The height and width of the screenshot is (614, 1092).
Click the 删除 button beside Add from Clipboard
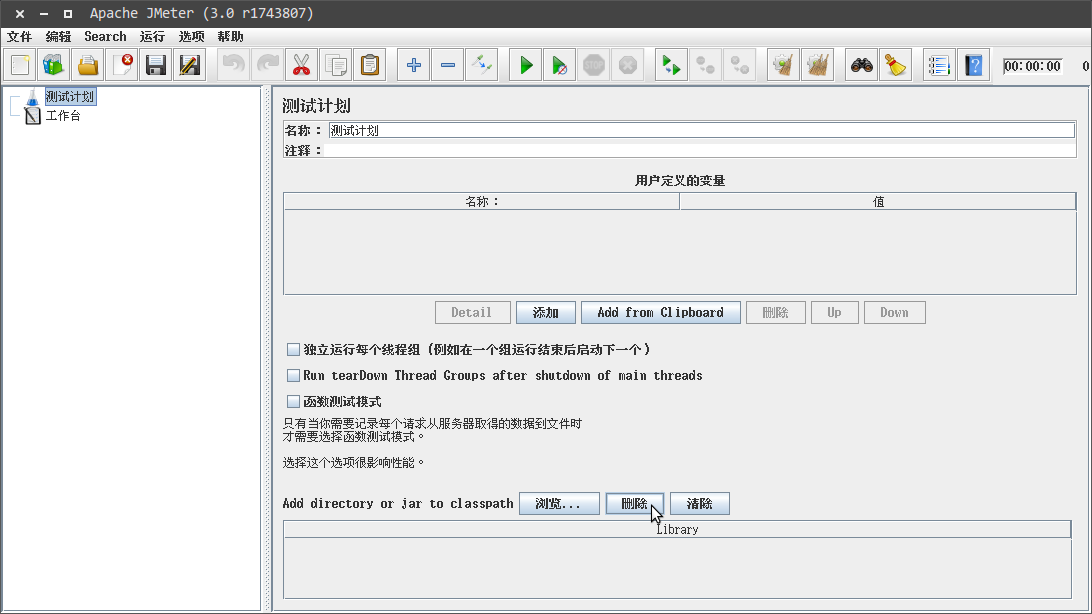(x=775, y=313)
